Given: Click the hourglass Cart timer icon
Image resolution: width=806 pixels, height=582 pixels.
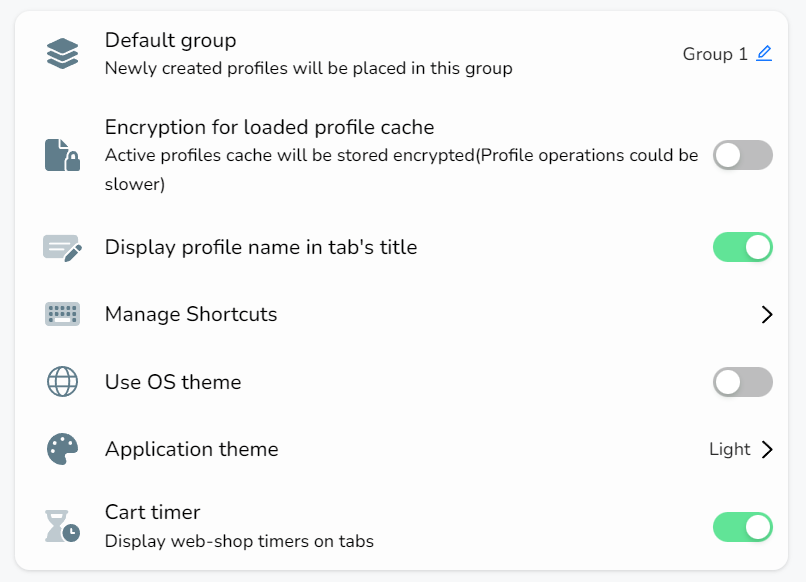Looking at the screenshot, I should (x=62, y=526).
